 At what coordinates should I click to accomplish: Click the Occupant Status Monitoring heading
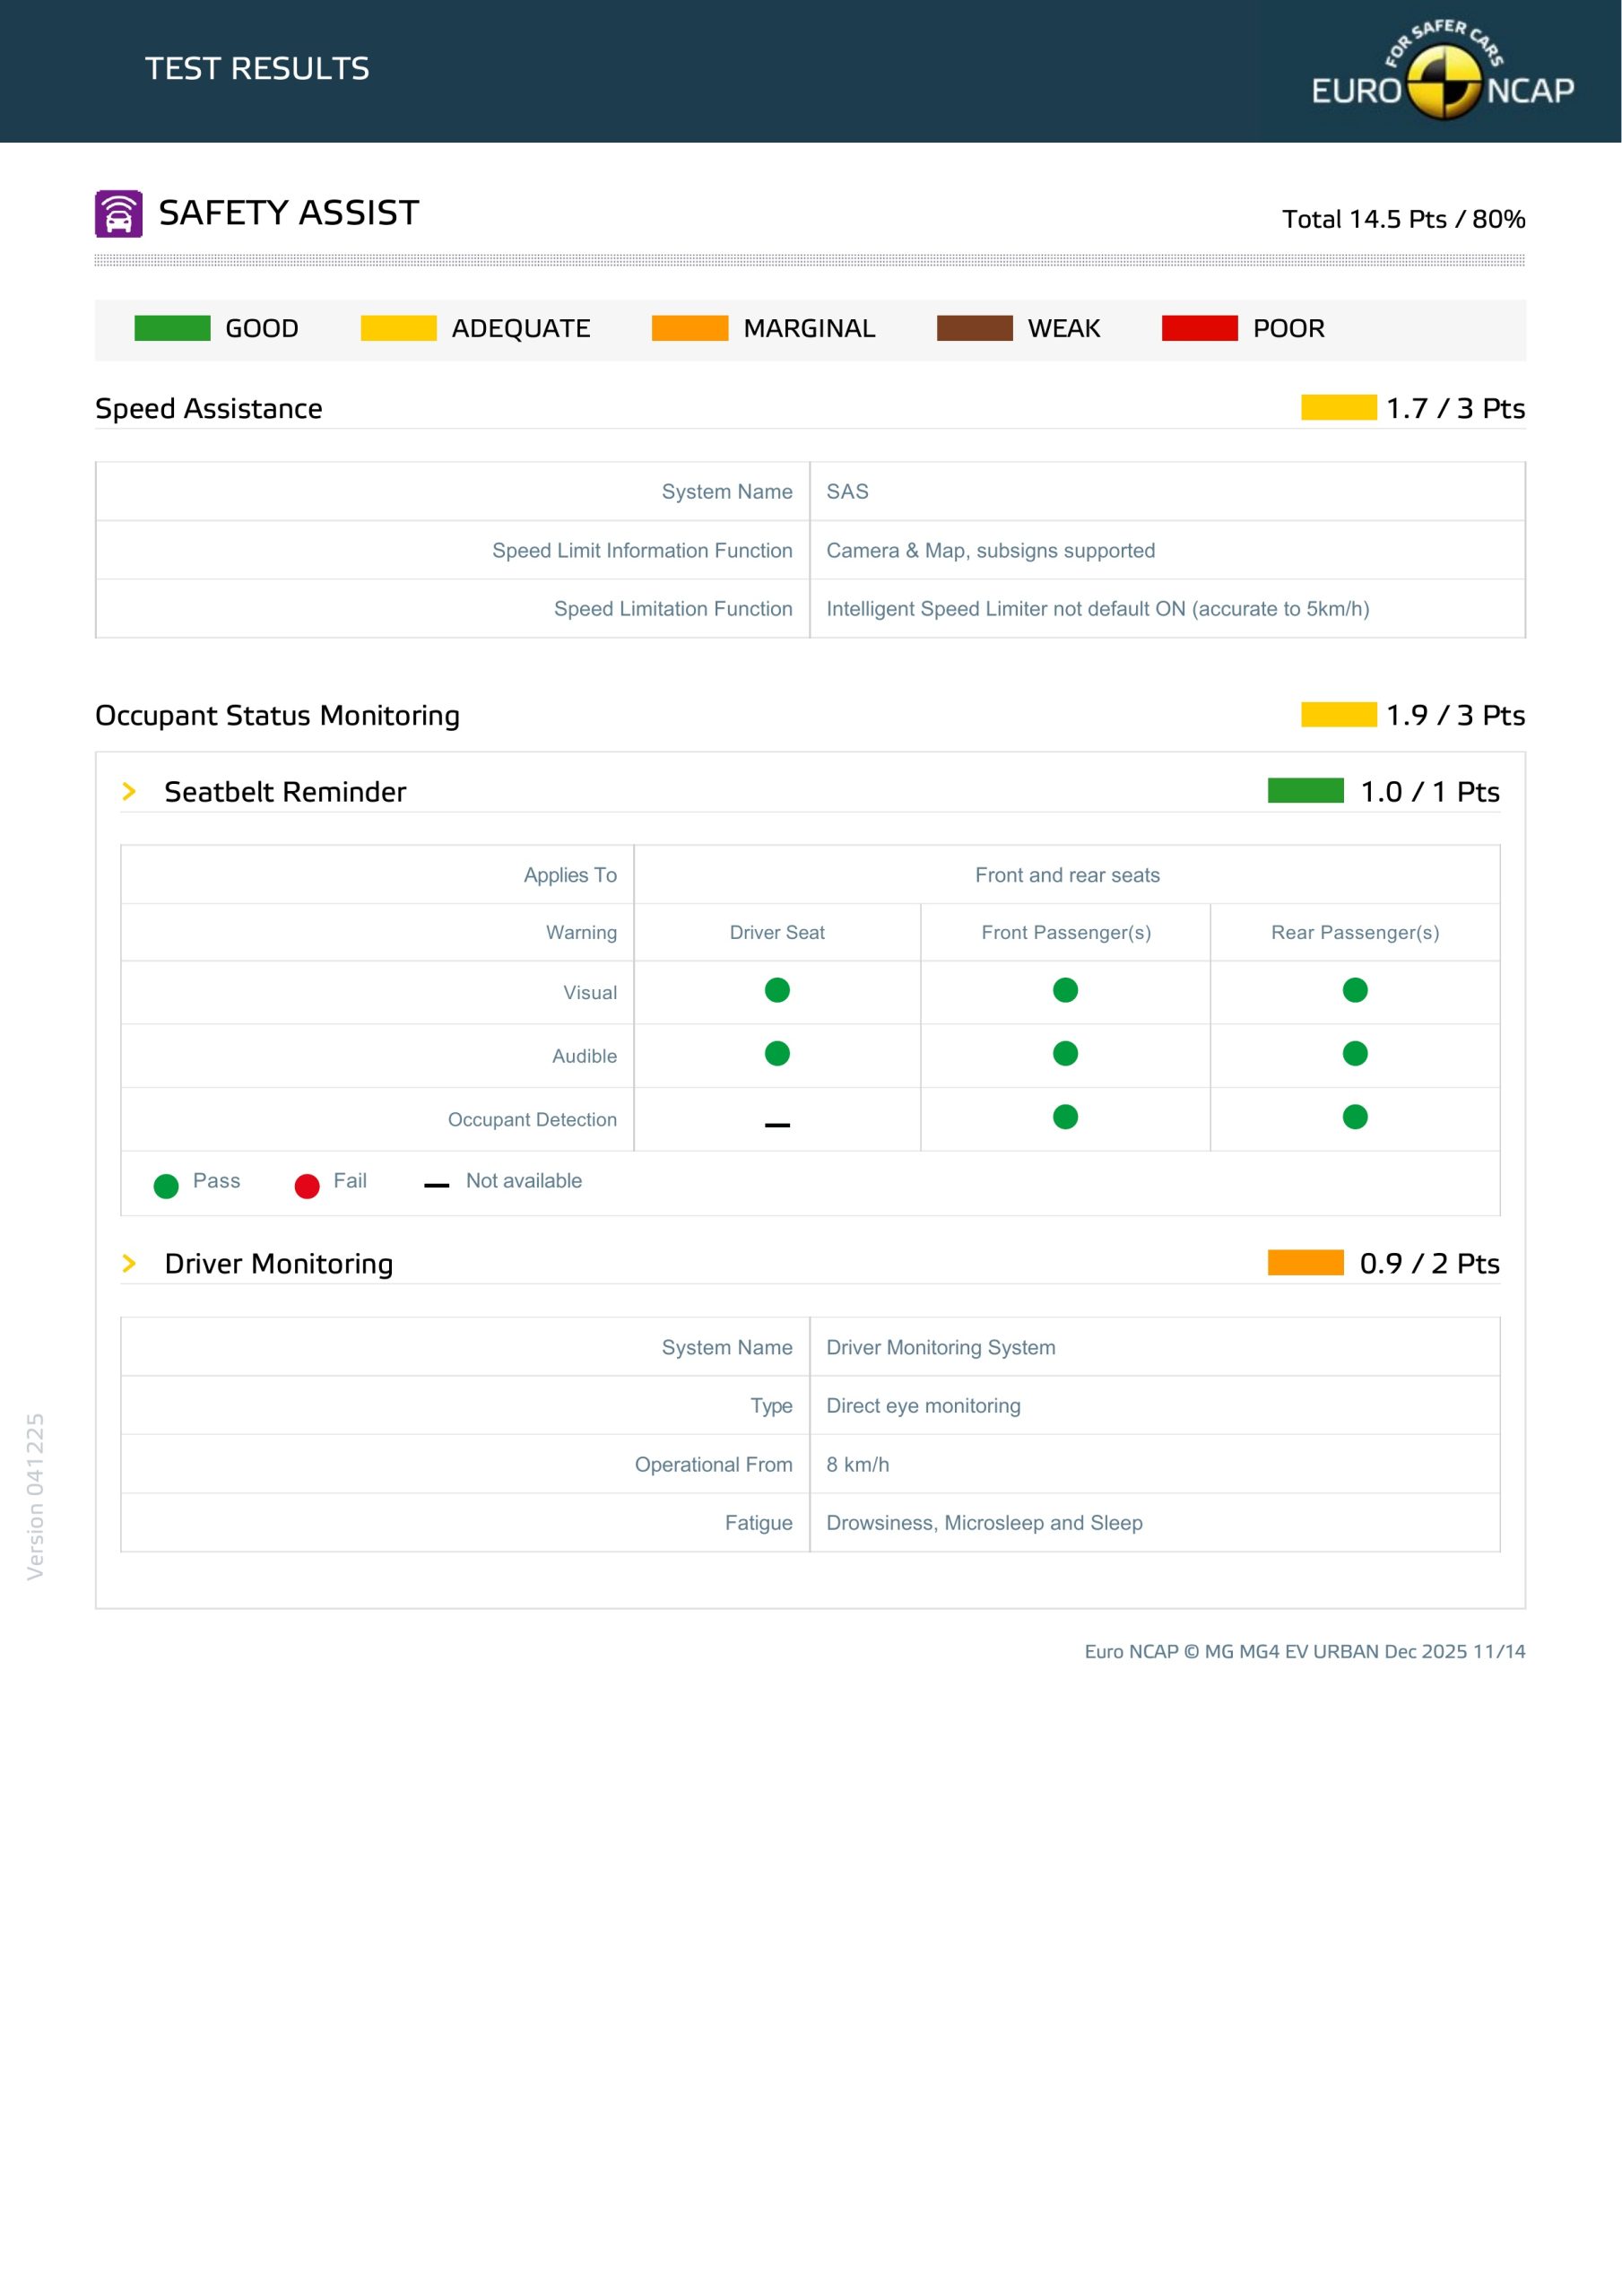277,715
